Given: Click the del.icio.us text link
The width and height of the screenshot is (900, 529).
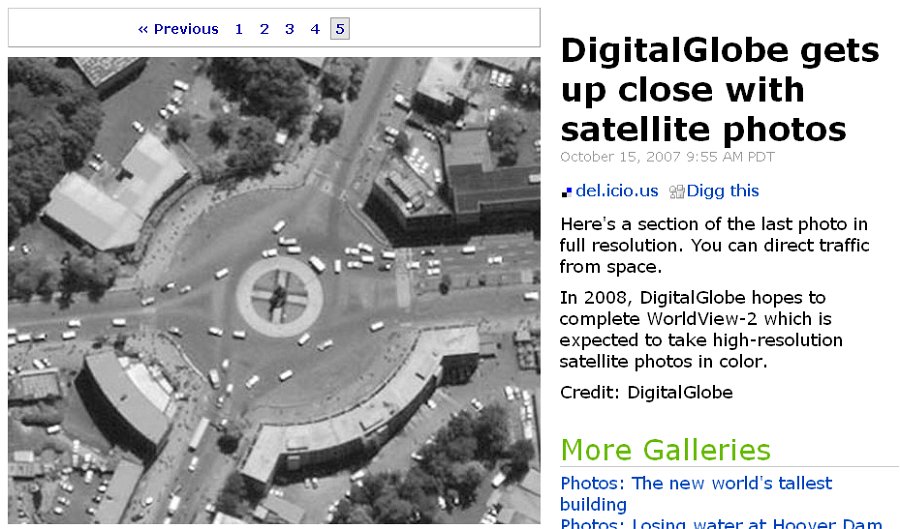Looking at the screenshot, I should 616,191.
